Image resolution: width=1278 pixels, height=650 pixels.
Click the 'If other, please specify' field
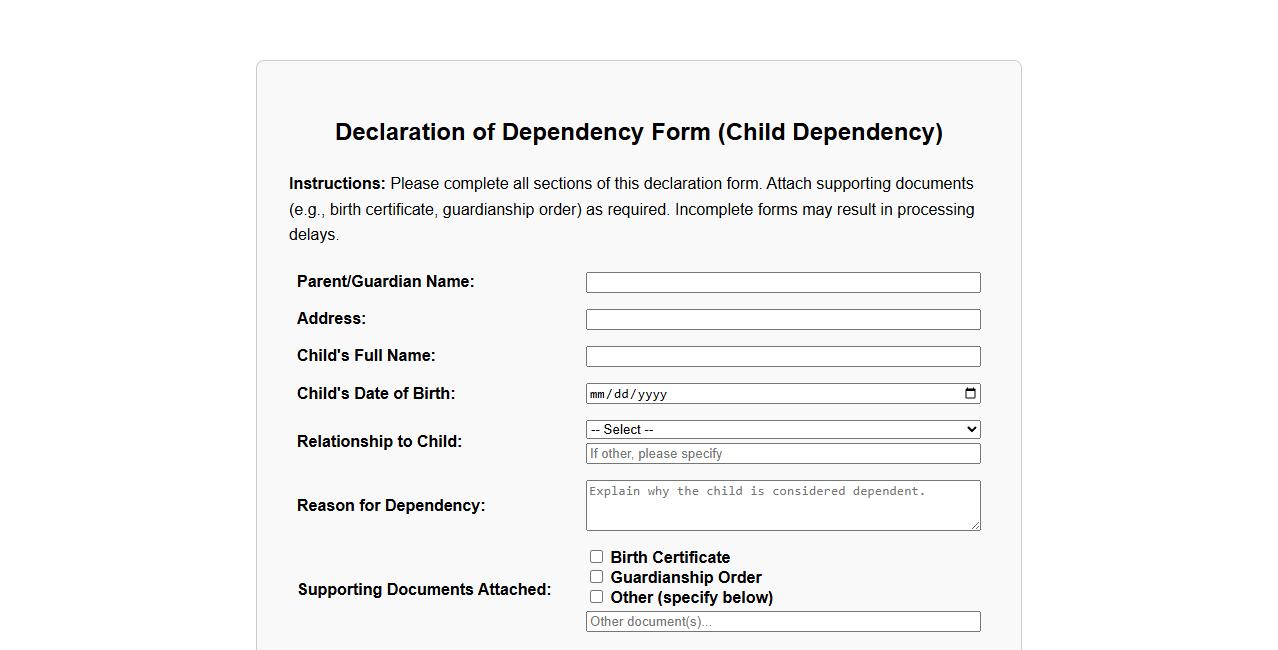tap(783, 453)
